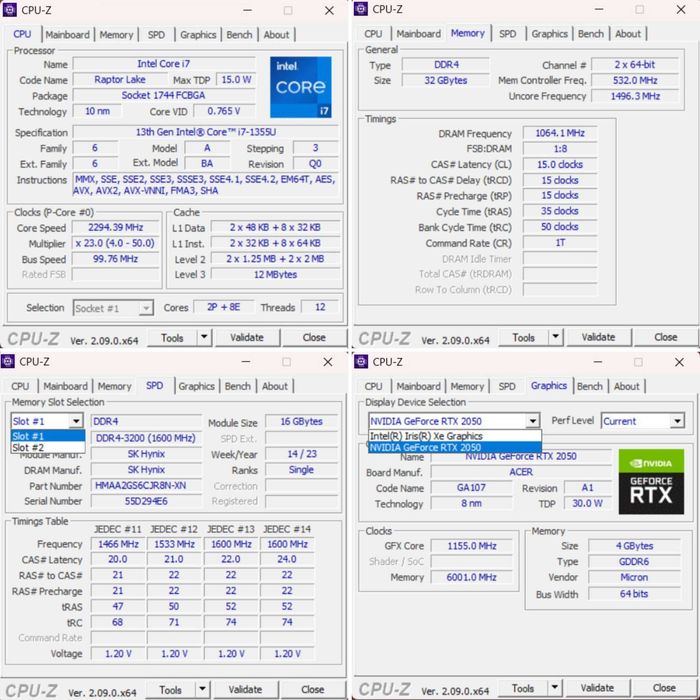This screenshot has width=700, height=700.
Task: Expand Tools dropdown arrow in SPD window
Action: (202, 690)
